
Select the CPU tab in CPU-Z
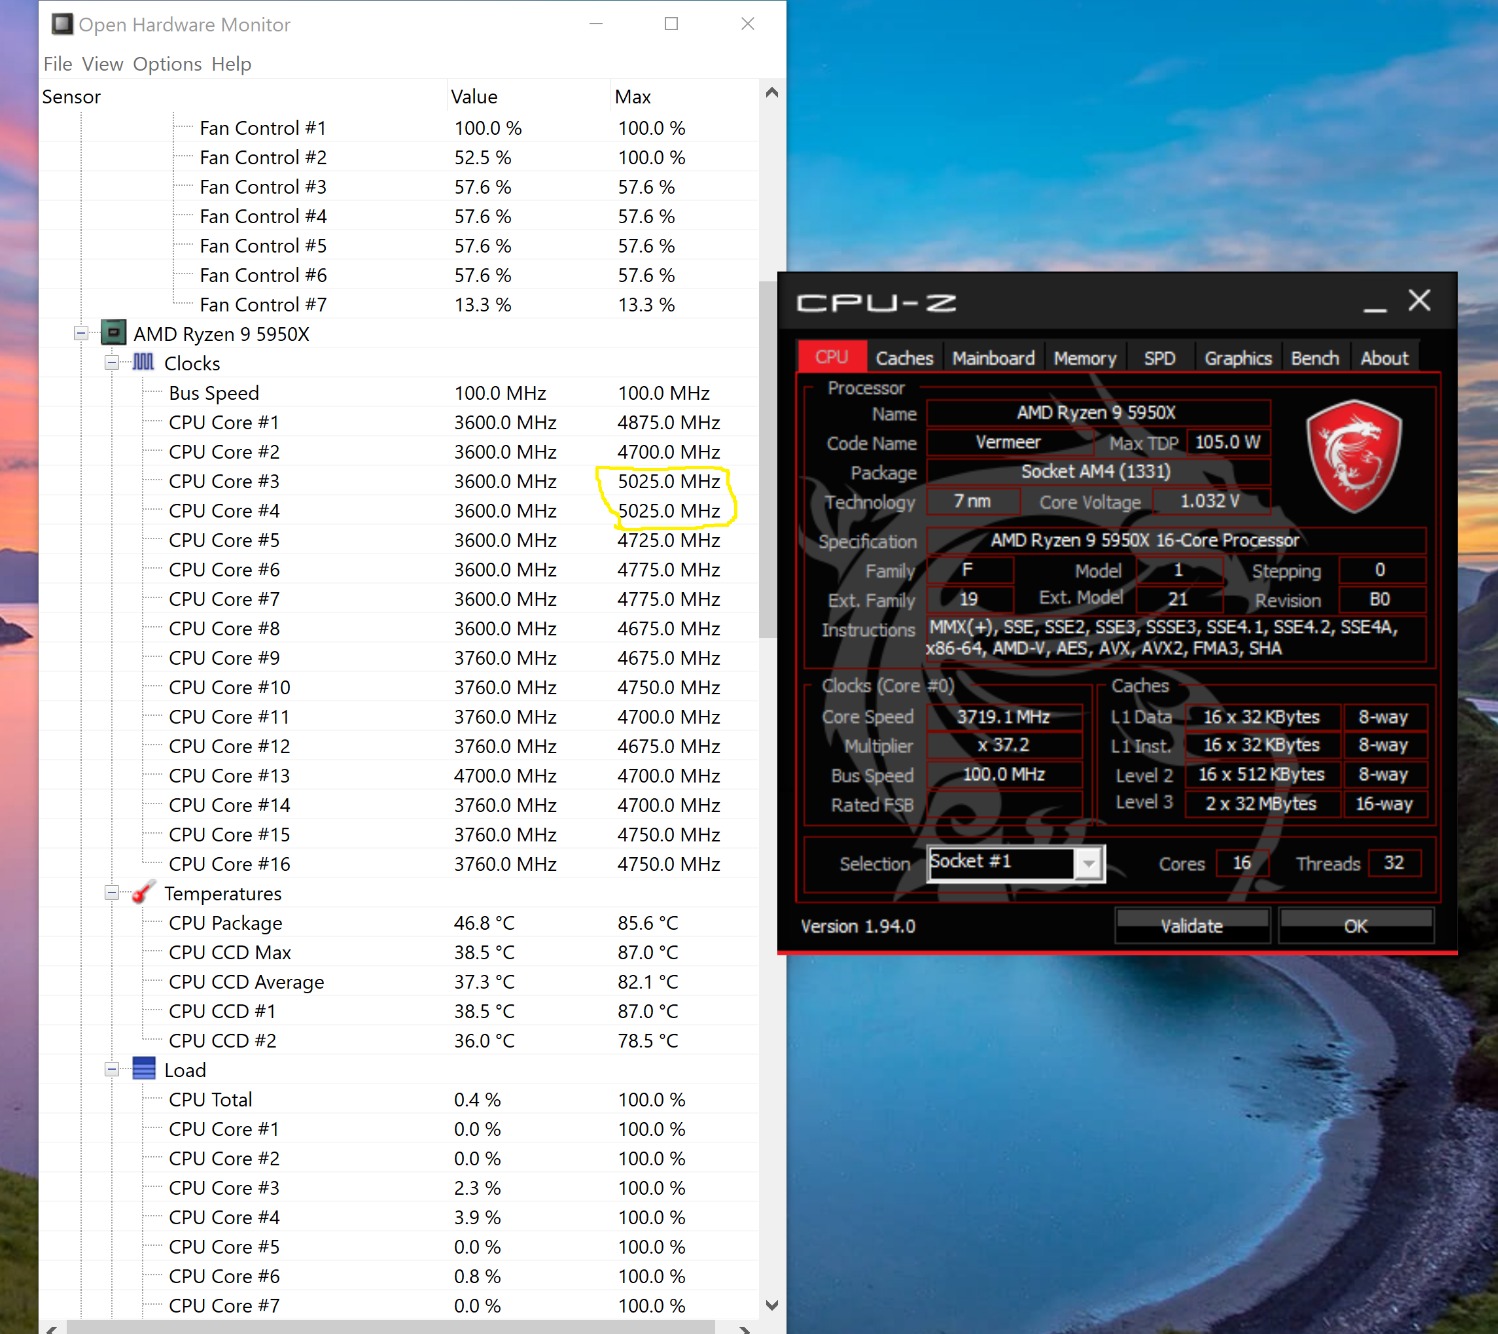click(x=831, y=357)
